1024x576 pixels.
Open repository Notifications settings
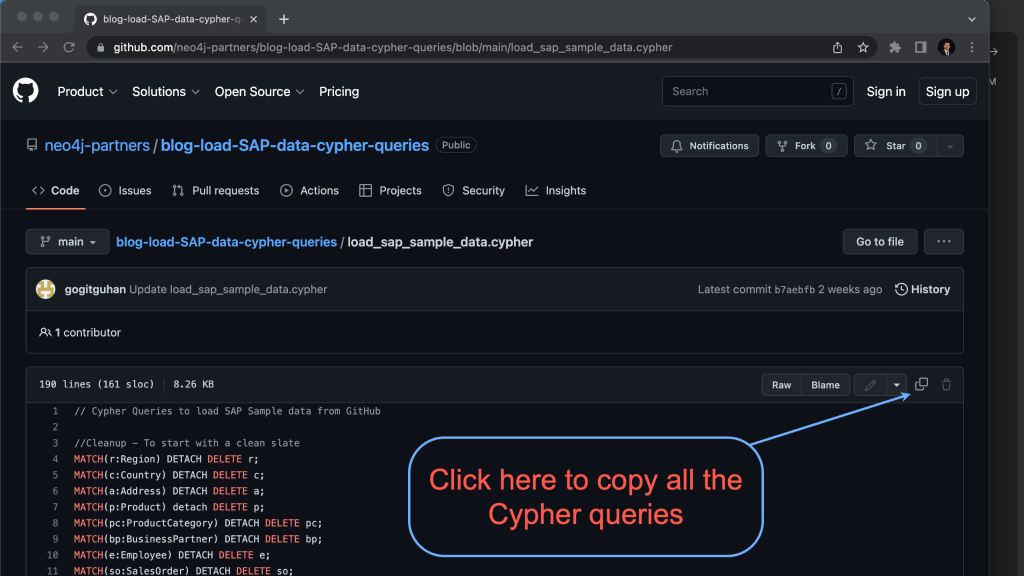[709, 145]
